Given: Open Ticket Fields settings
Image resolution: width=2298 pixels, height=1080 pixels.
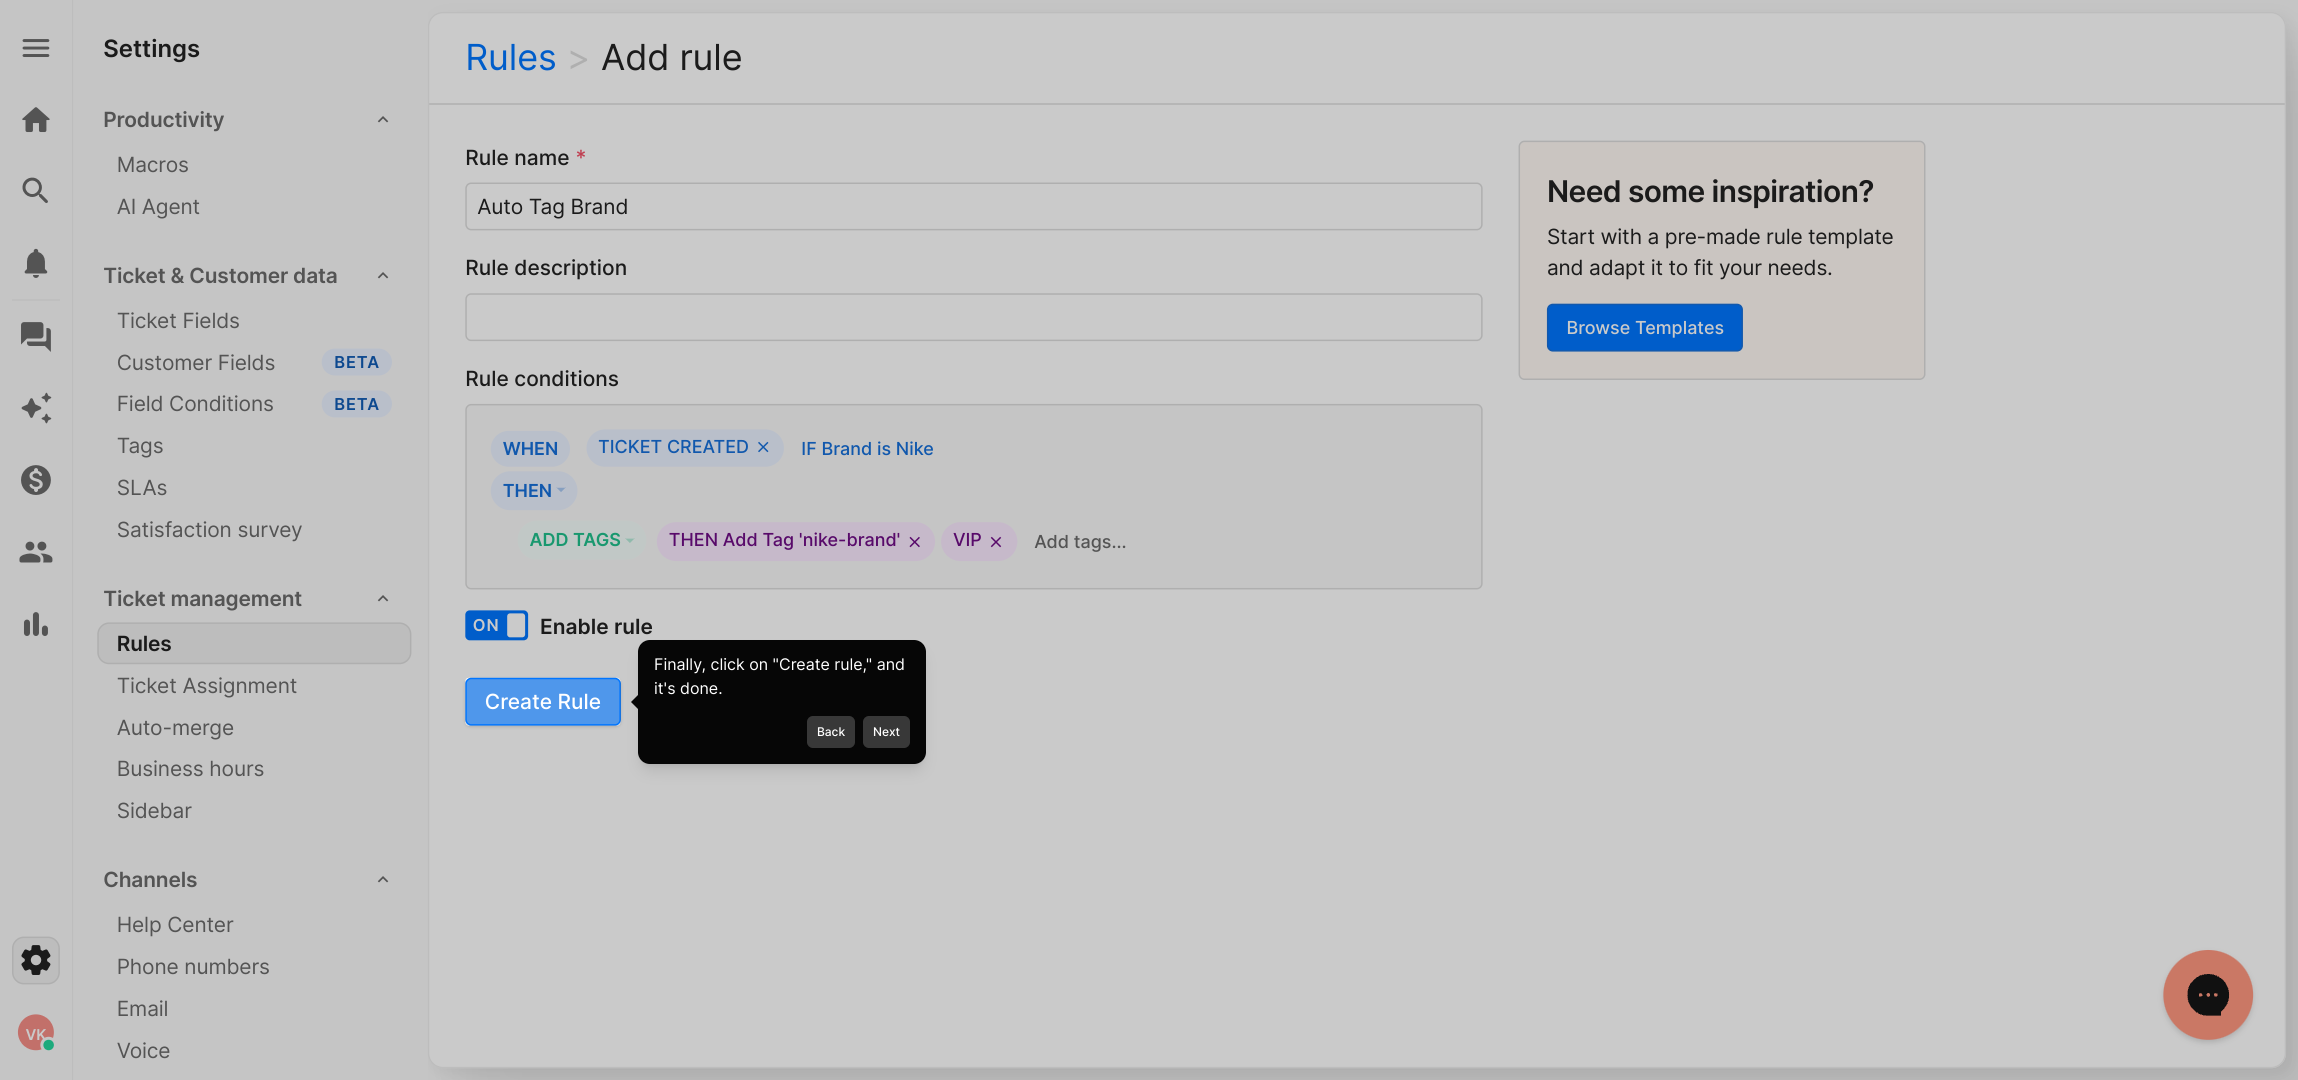Looking at the screenshot, I should 178,321.
